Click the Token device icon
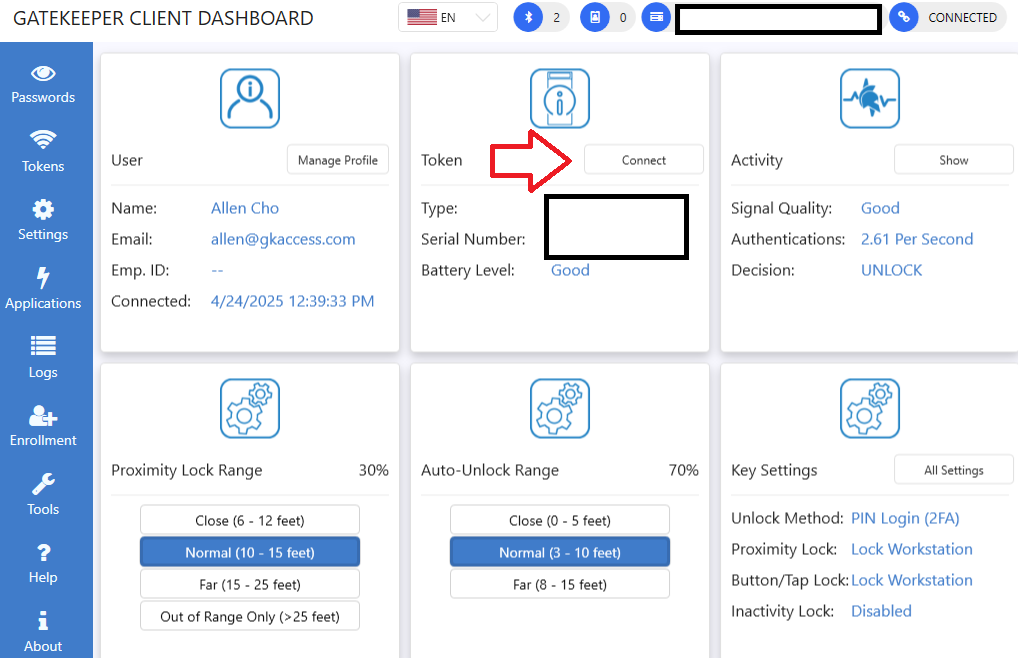This screenshot has height=658, width=1018. pyautogui.click(x=559, y=98)
